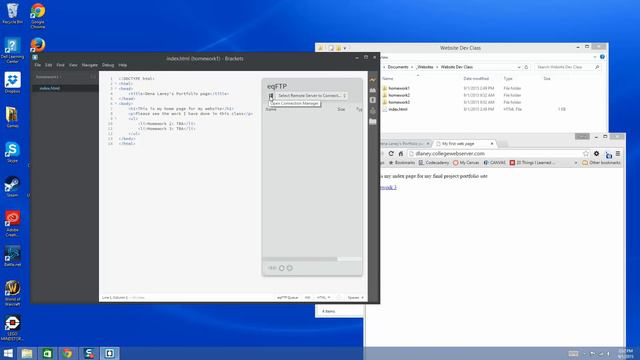Viewport: 640px width, 360px height.
Task: Click Line 1, Column 1 status text
Action: point(114,298)
